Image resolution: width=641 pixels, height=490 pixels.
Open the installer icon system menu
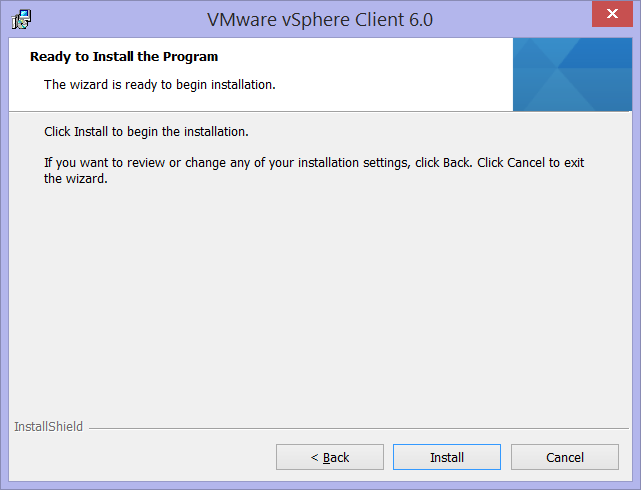21,19
